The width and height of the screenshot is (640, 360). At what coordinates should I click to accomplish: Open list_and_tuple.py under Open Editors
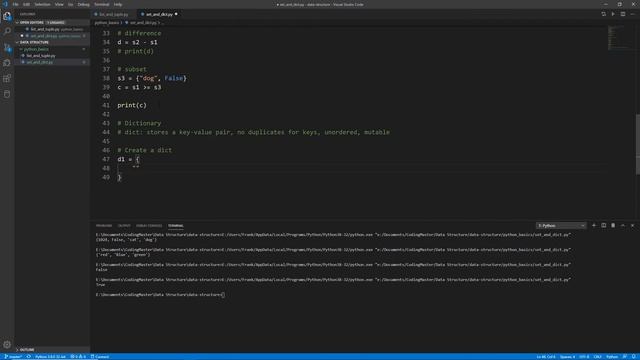(45, 29)
